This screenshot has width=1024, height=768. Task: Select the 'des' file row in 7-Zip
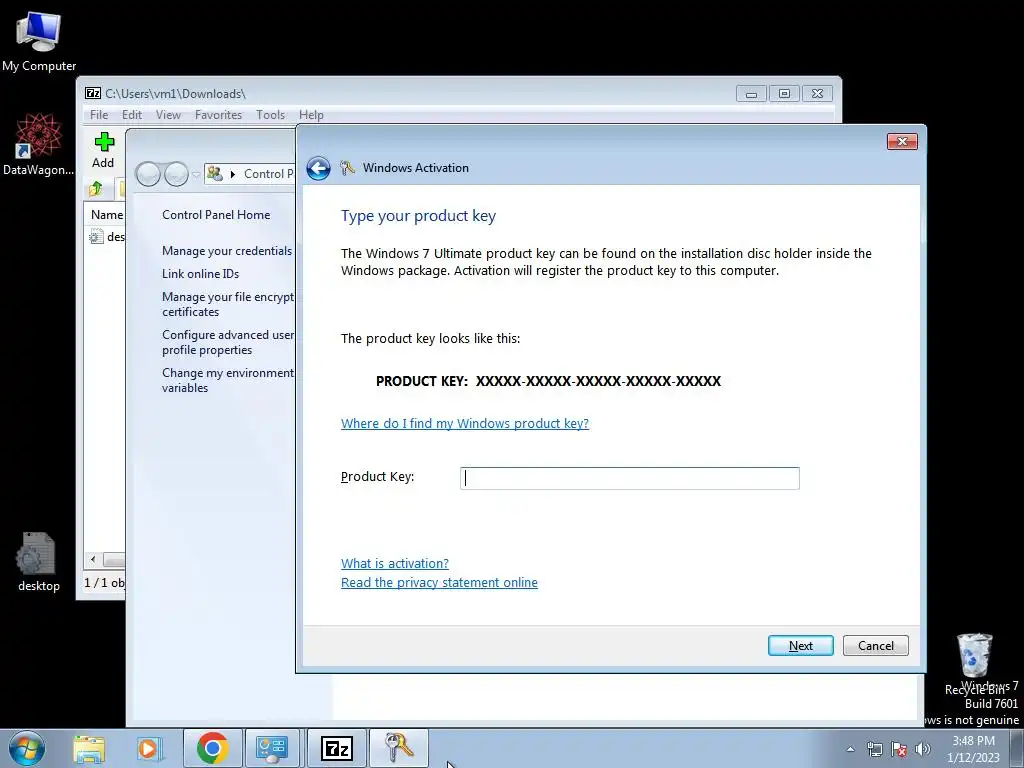[x=106, y=236]
